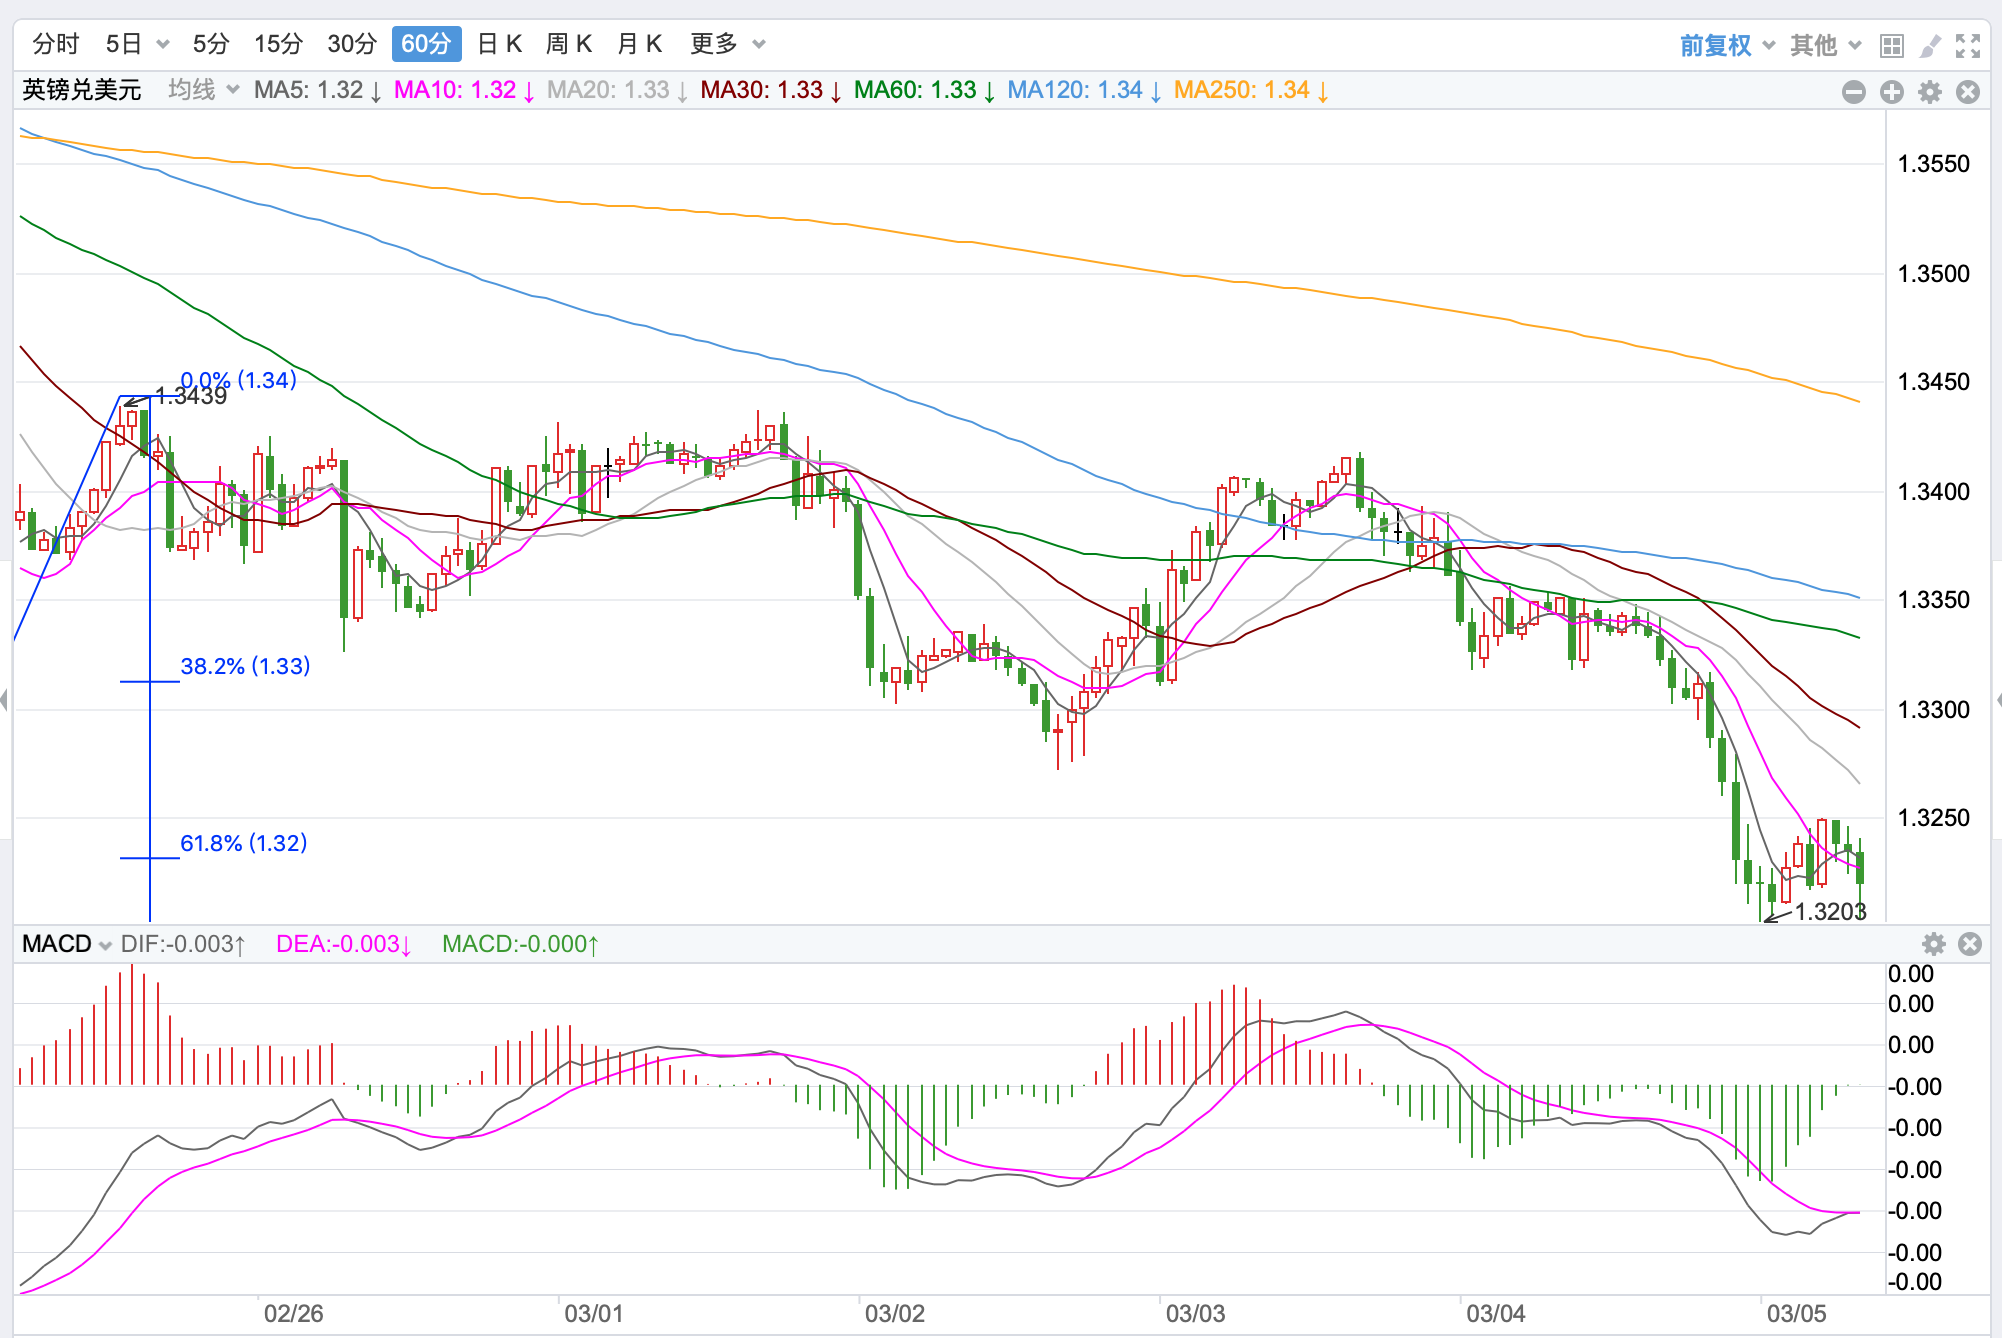Screen dimensions: 2002x1338
Task: Select the drawing brush tool icon
Action: (1930, 46)
